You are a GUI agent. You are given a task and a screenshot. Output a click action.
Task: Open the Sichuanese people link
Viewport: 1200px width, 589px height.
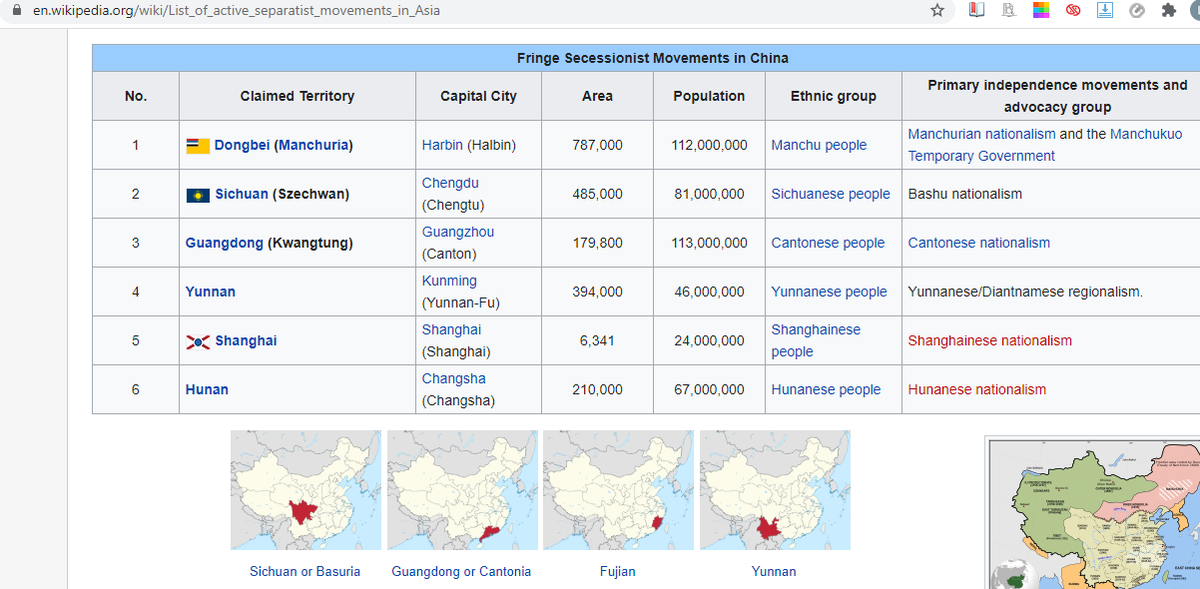(x=830, y=194)
